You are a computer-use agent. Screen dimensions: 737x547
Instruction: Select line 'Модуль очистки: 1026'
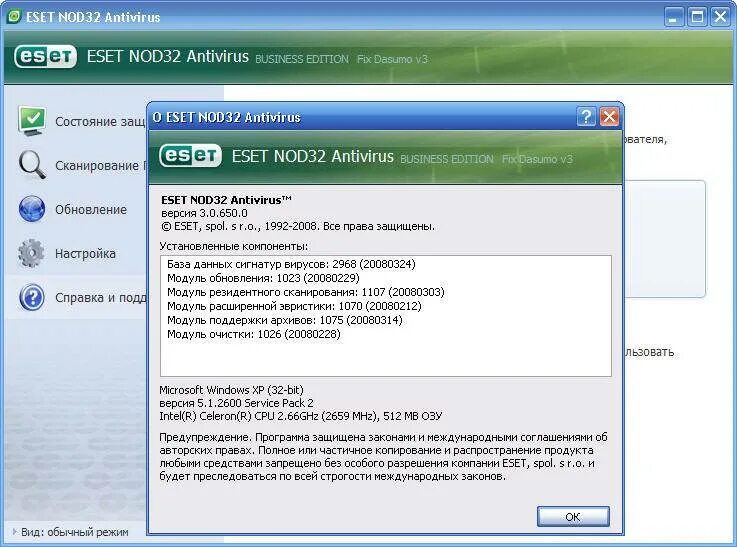(x=254, y=335)
